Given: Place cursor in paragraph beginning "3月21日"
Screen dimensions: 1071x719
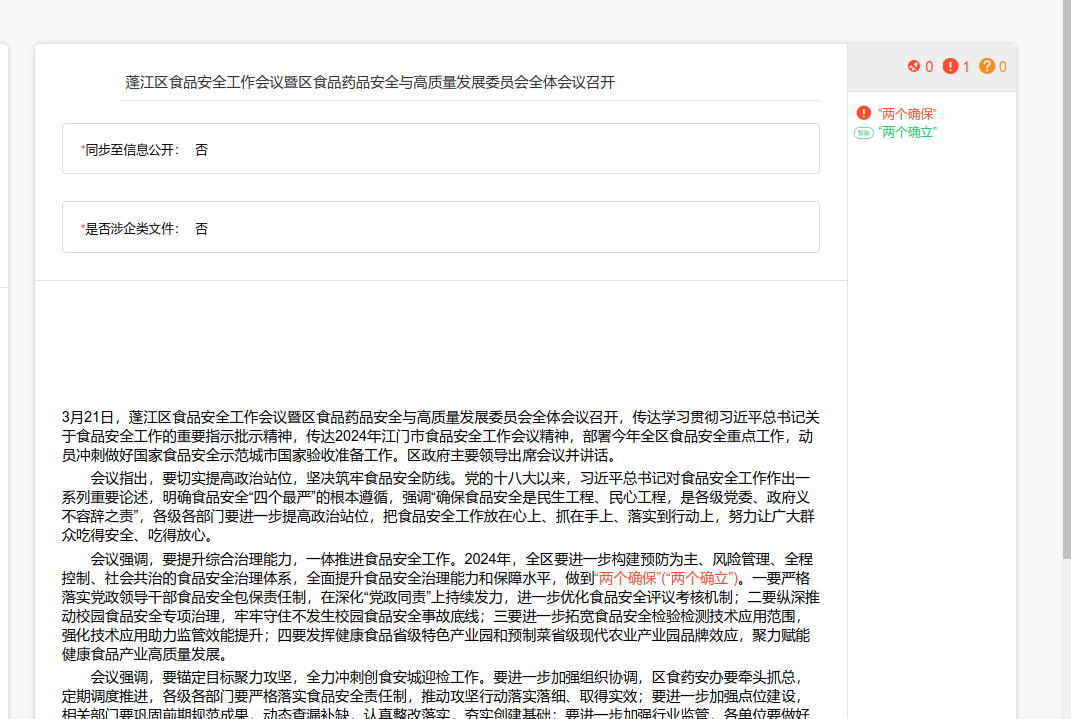Looking at the screenshot, I should (440, 435).
